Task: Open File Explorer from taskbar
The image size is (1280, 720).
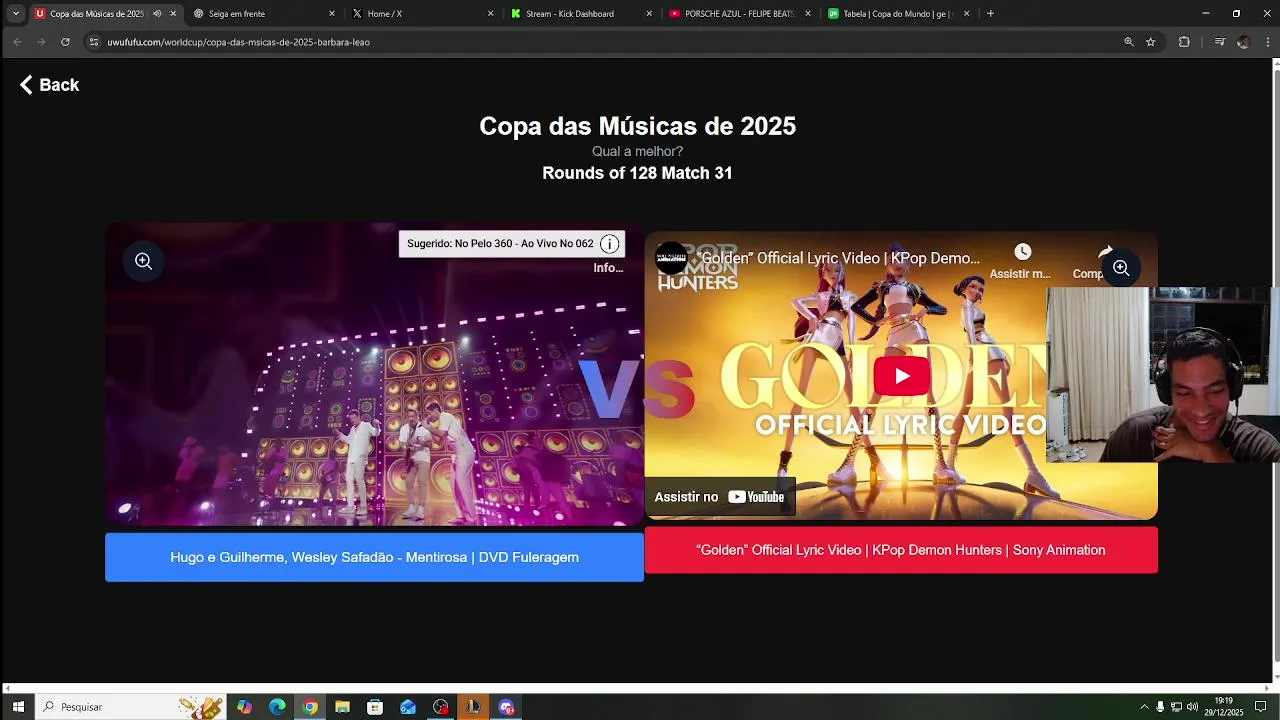Action: coord(342,707)
